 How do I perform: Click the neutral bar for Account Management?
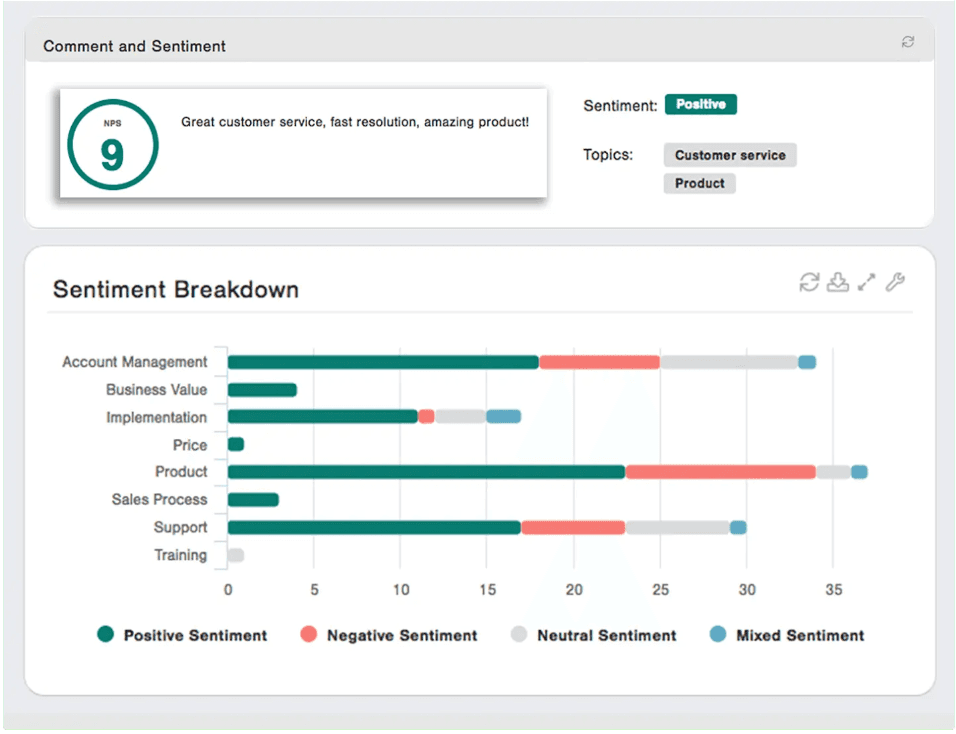[729, 362]
